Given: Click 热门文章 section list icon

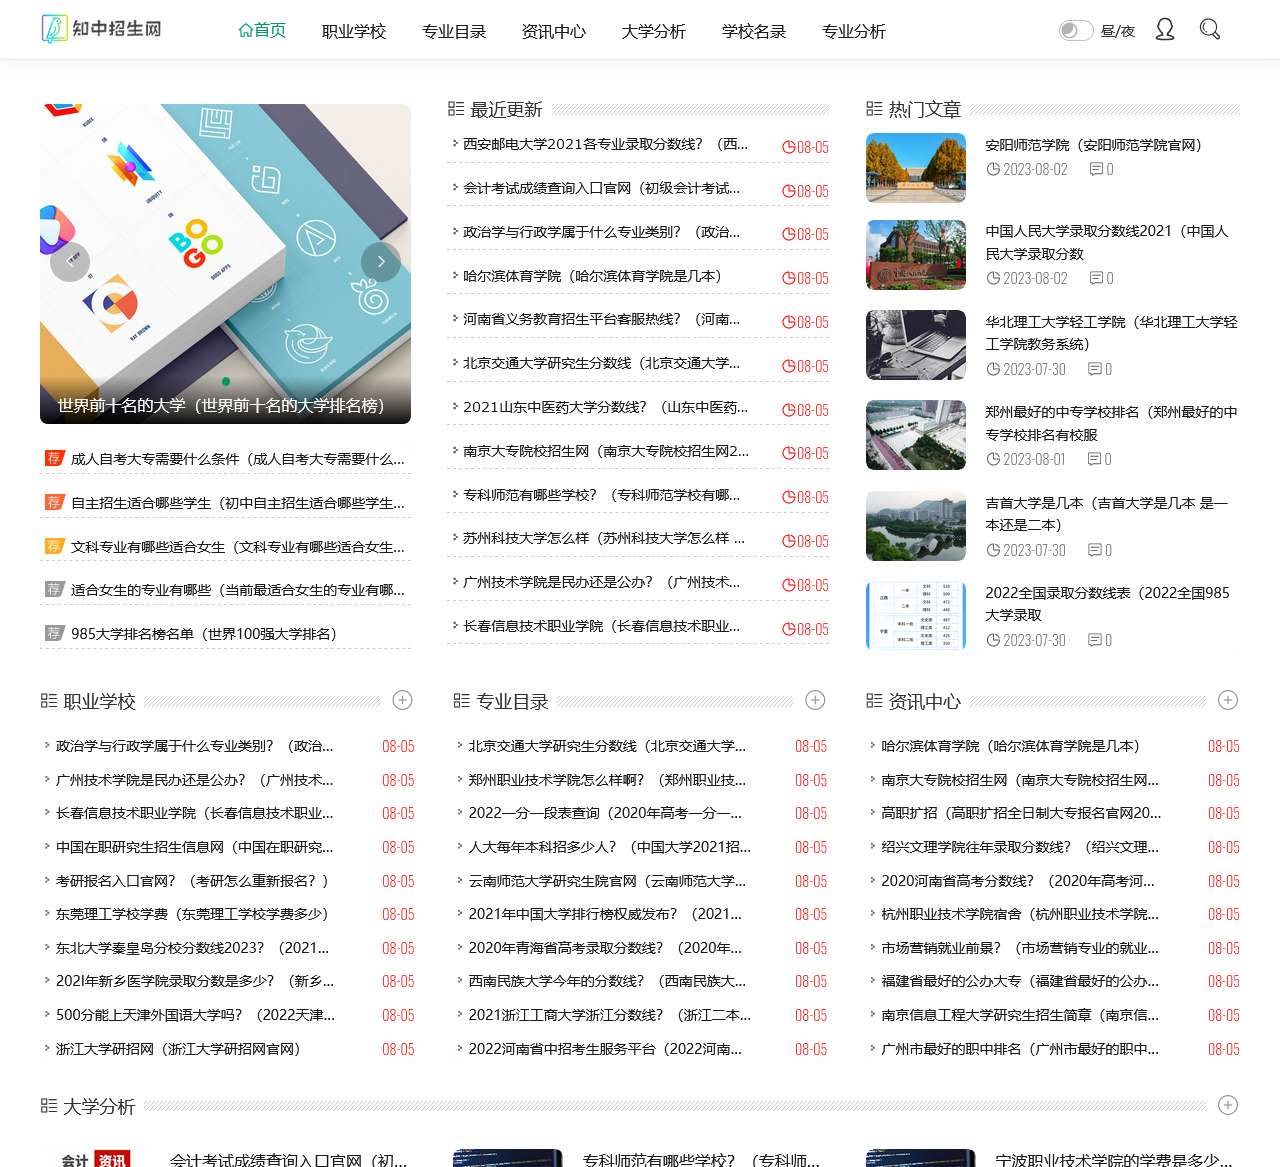Looking at the screenshot, I should pos(874,109).
